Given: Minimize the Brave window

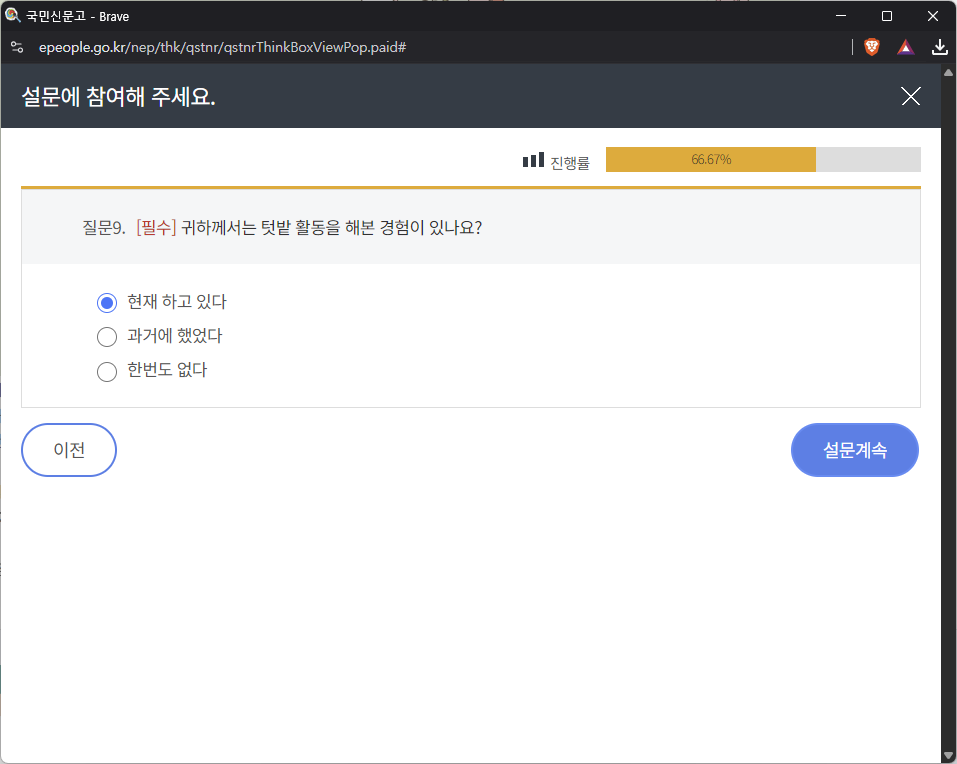Looking at the screenshot, I should (x=841, y=16).
